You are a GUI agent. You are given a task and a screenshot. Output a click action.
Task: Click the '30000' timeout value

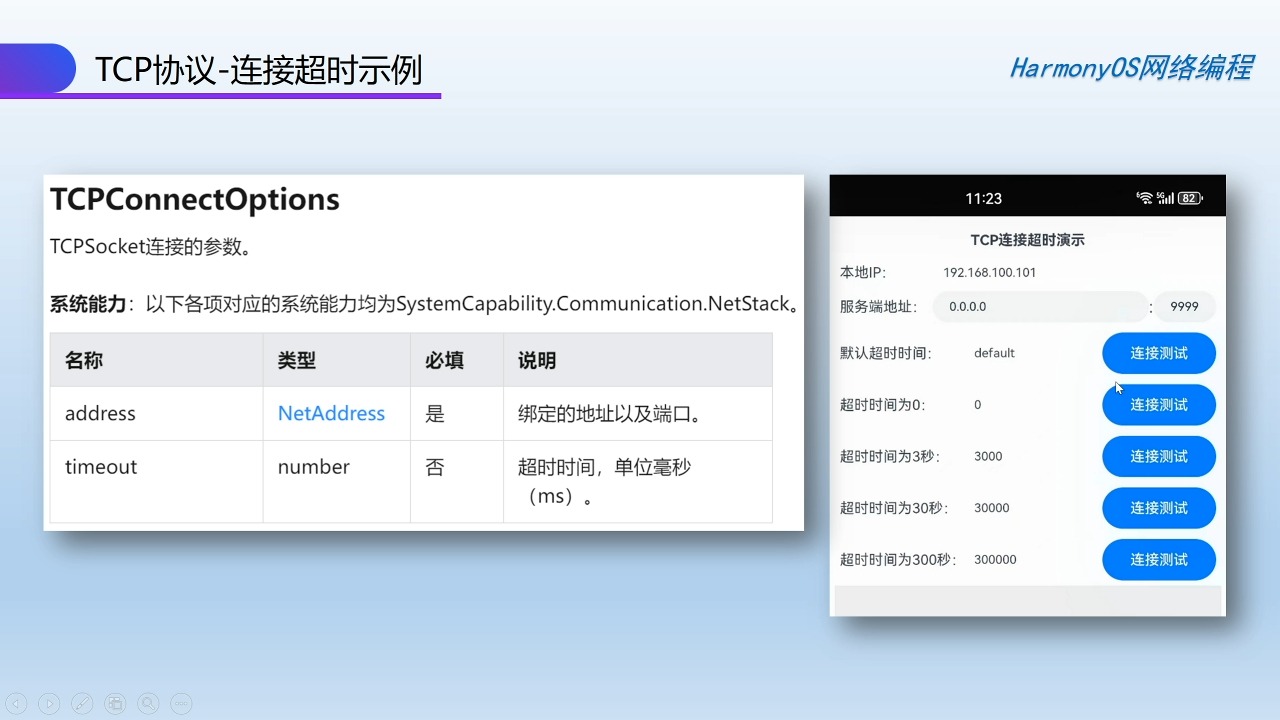click(x=992, y=508)
